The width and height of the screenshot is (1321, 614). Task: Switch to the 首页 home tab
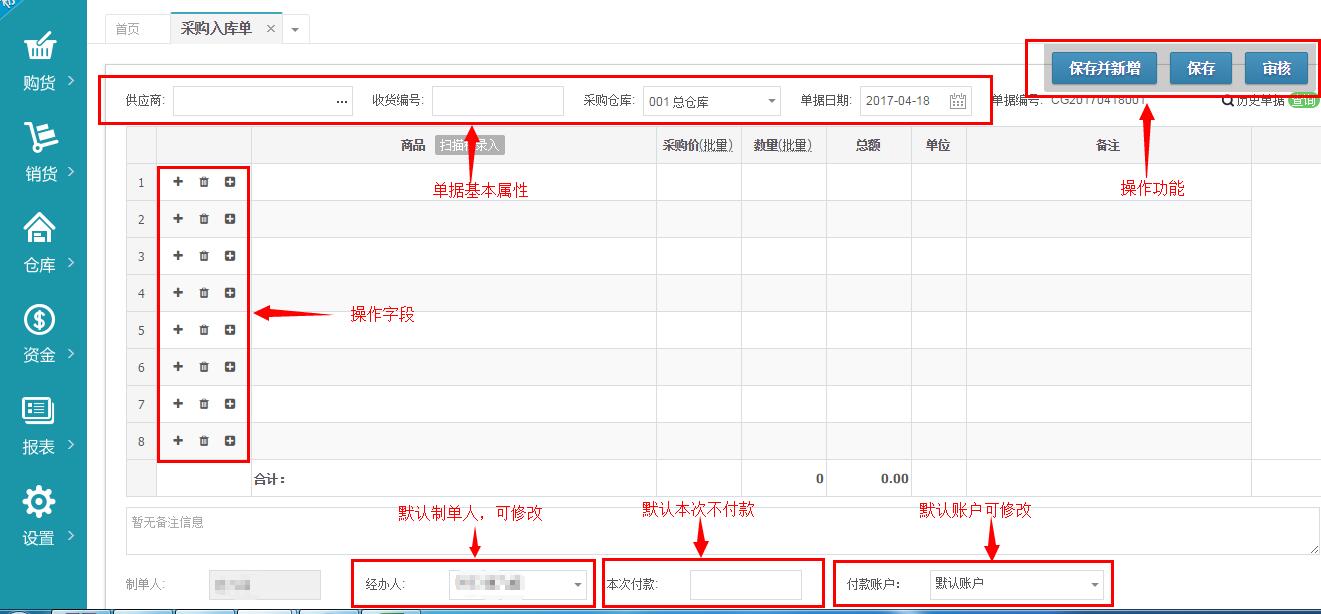click(128, 29)
